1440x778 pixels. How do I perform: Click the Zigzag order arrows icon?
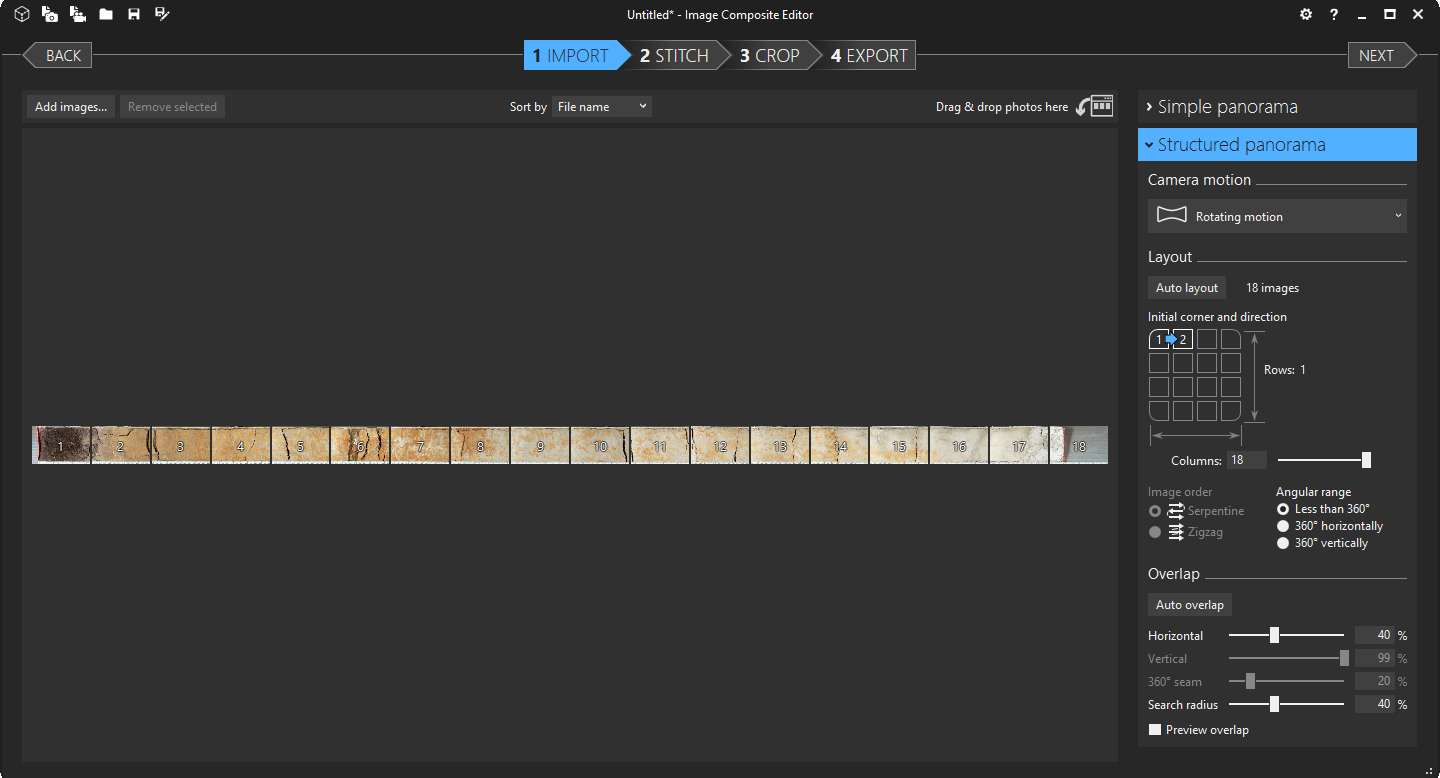tap(1176, 532)
